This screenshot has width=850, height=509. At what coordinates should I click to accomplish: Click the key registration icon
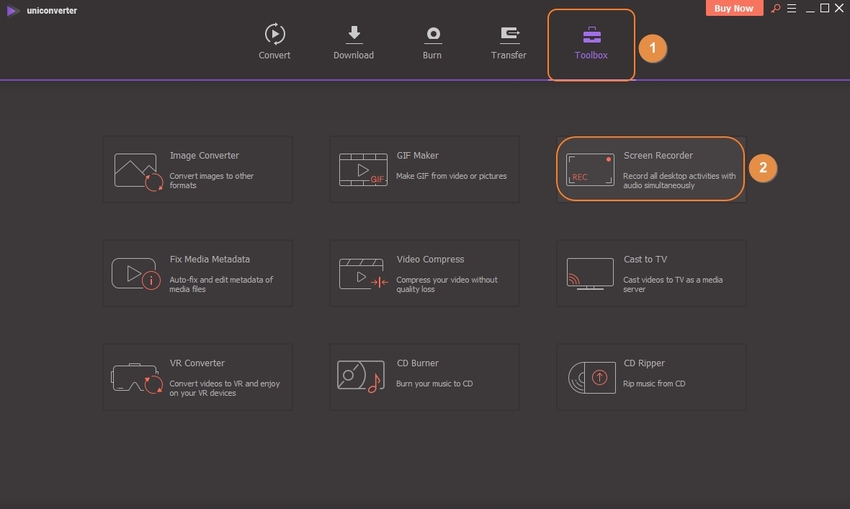[x=775, y=8]
